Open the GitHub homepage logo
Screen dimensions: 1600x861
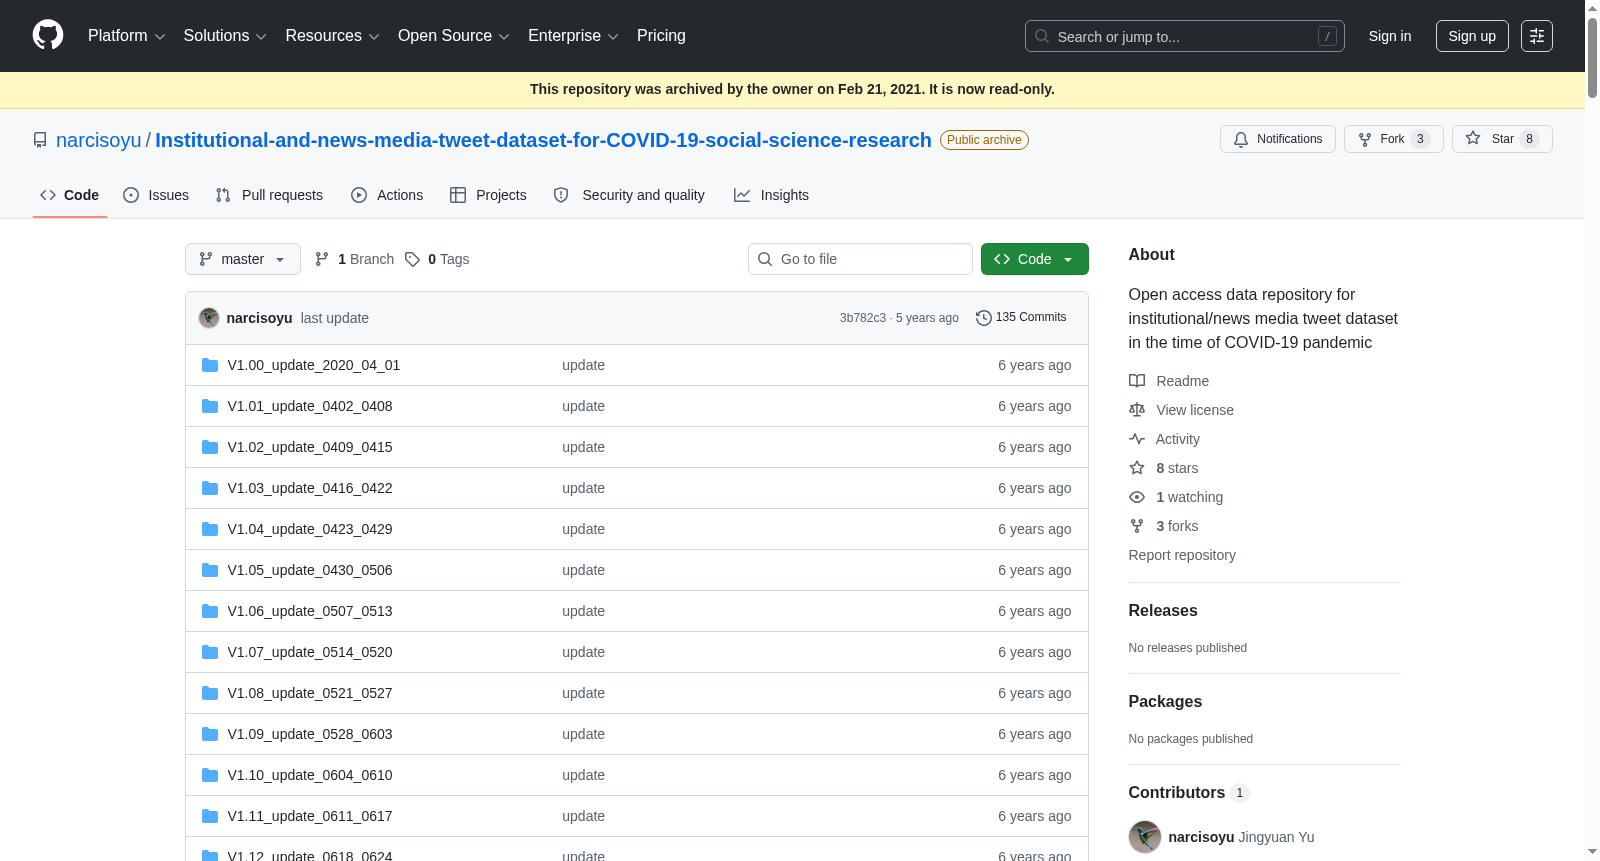(x=48, y=35)
